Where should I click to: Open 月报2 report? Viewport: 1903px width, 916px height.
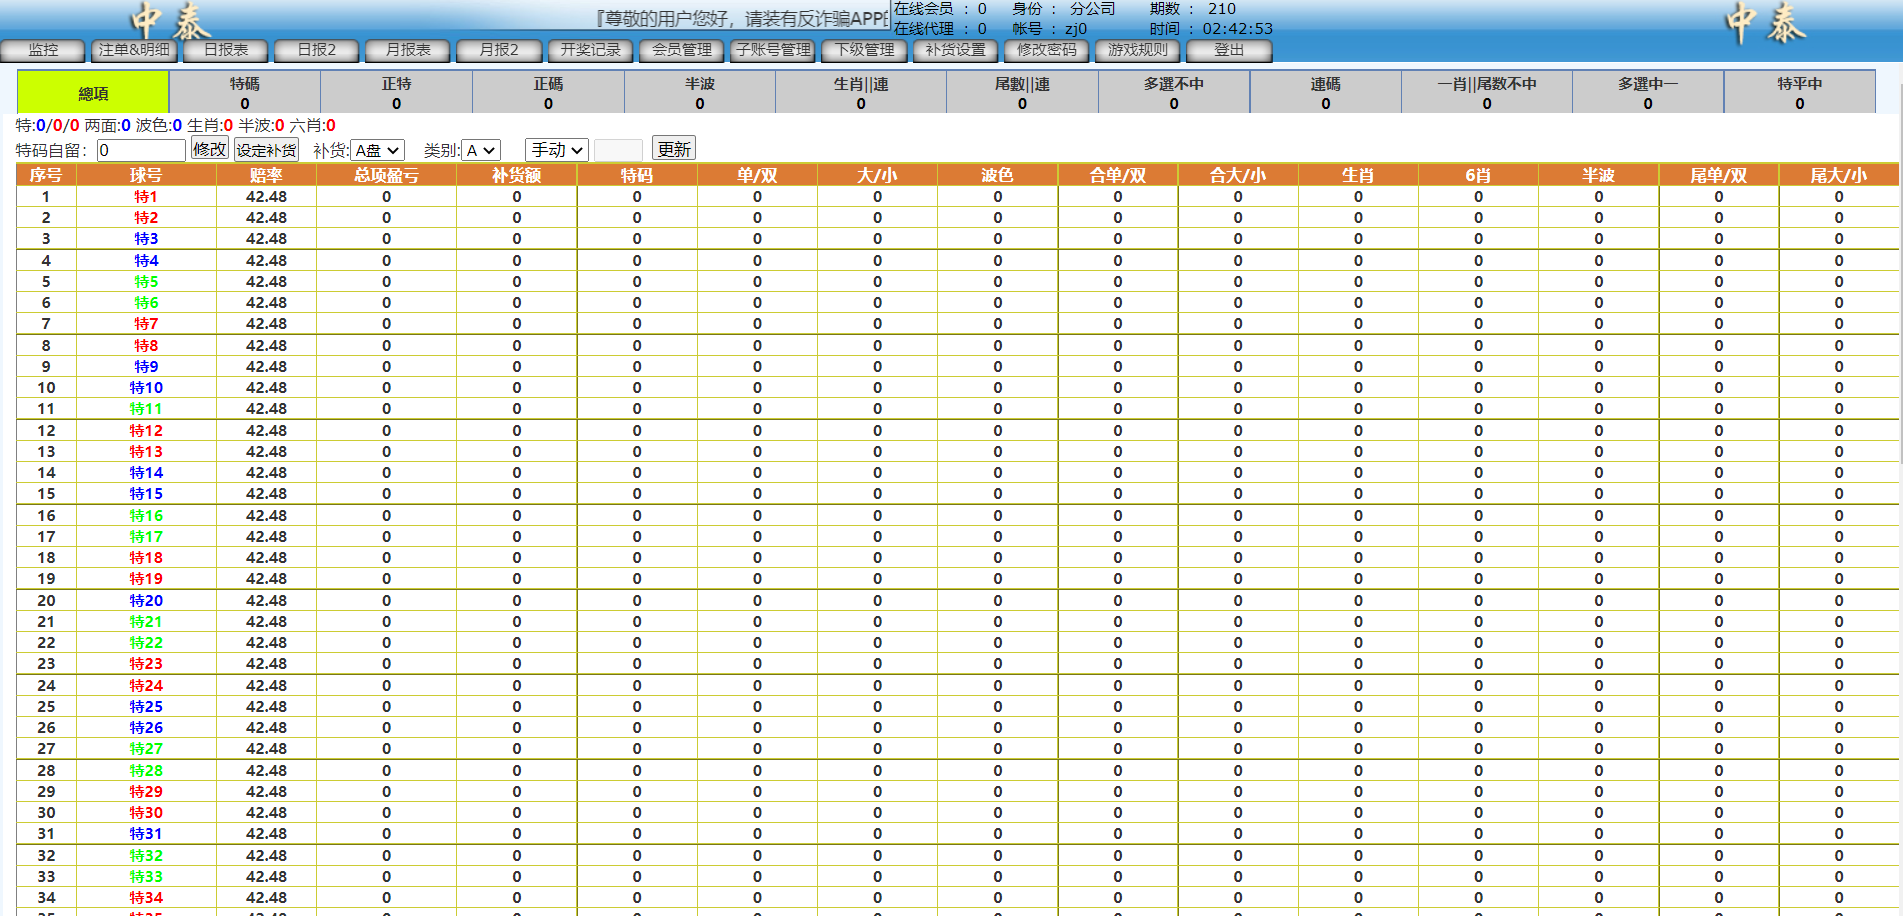(499, 50)
